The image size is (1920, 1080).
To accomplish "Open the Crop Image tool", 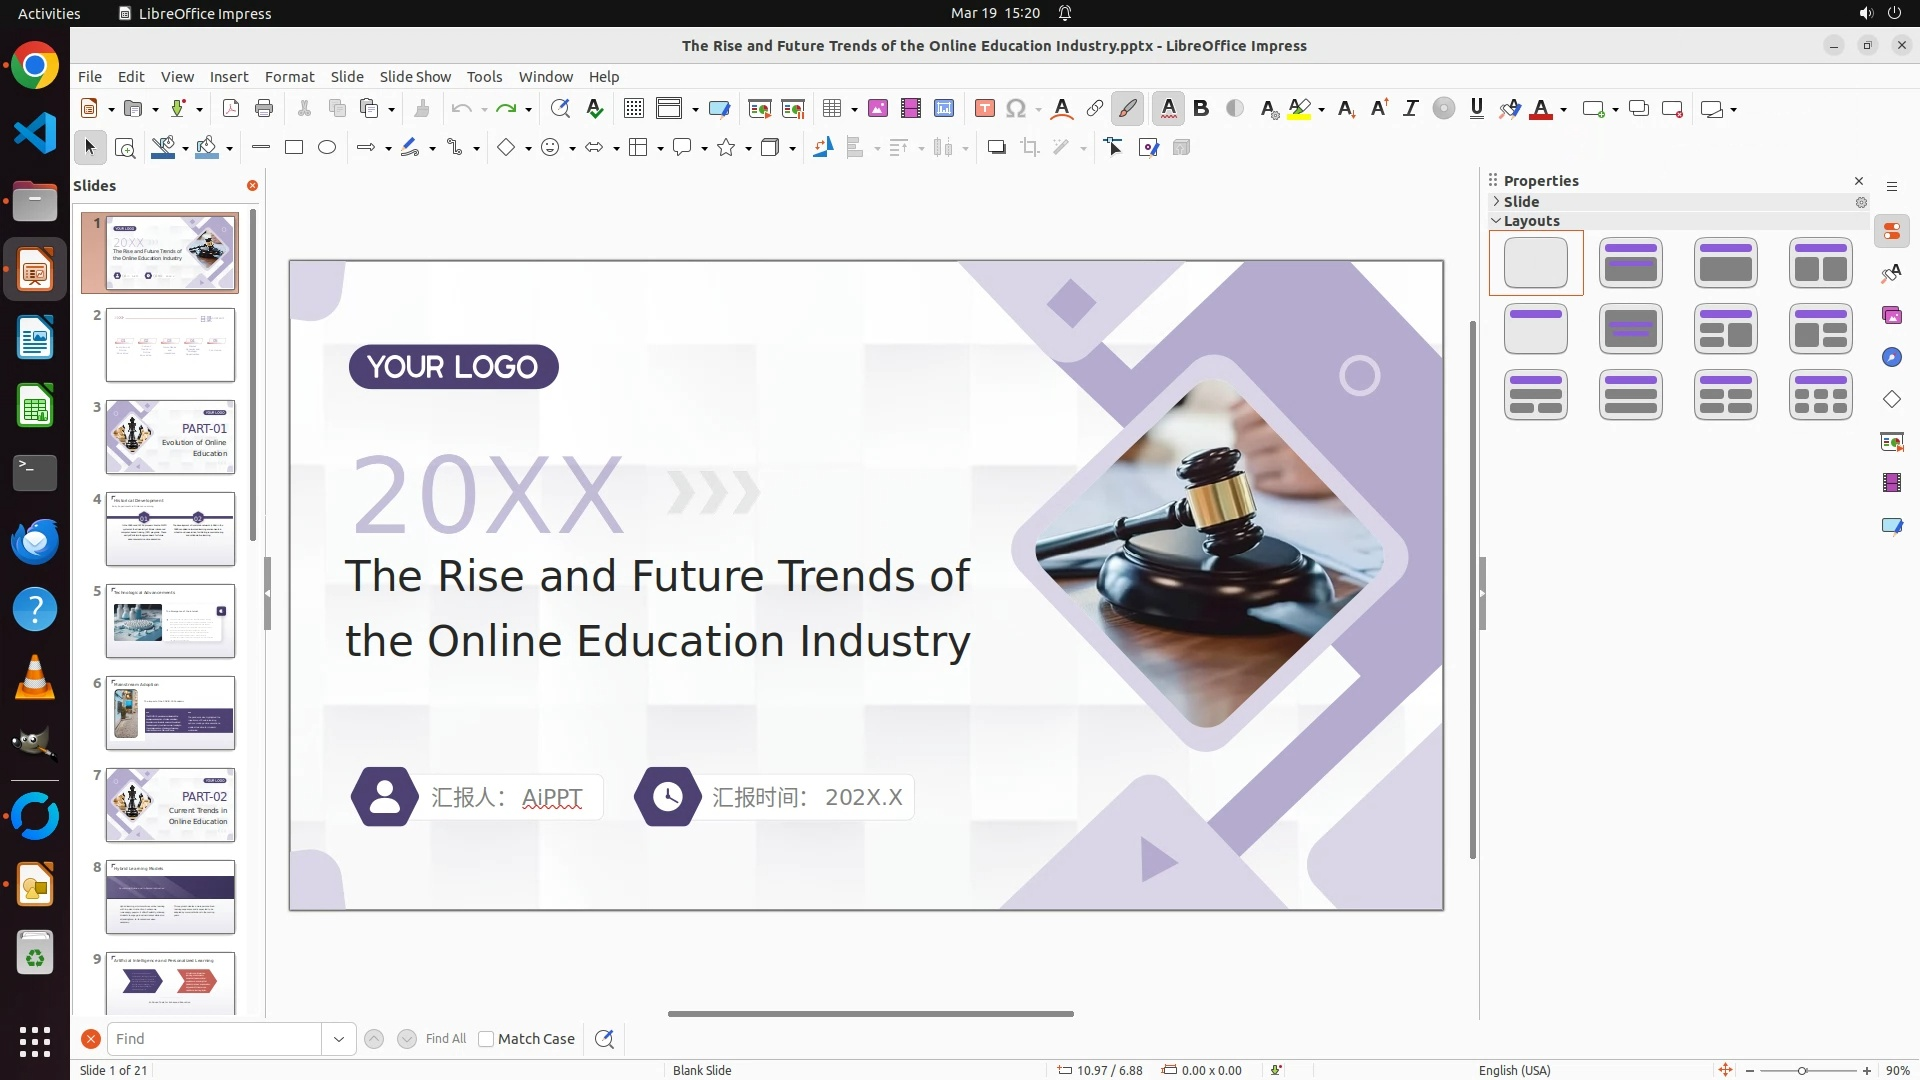I will pyautogui.click(x=1030, y=148).
